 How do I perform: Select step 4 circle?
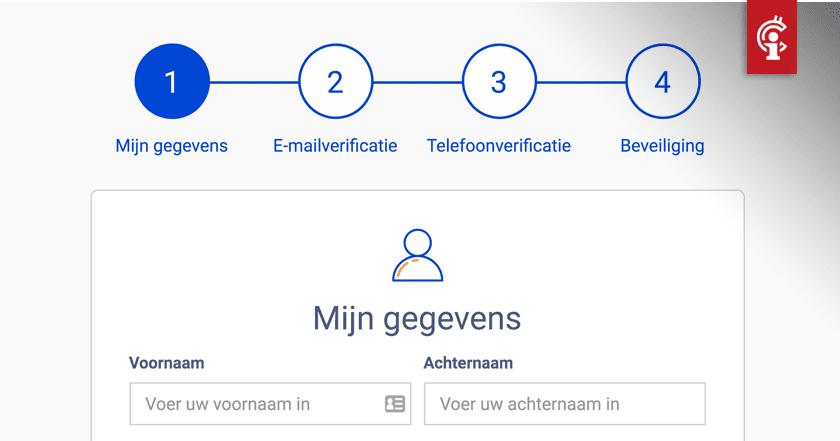(x=663, y=81)
